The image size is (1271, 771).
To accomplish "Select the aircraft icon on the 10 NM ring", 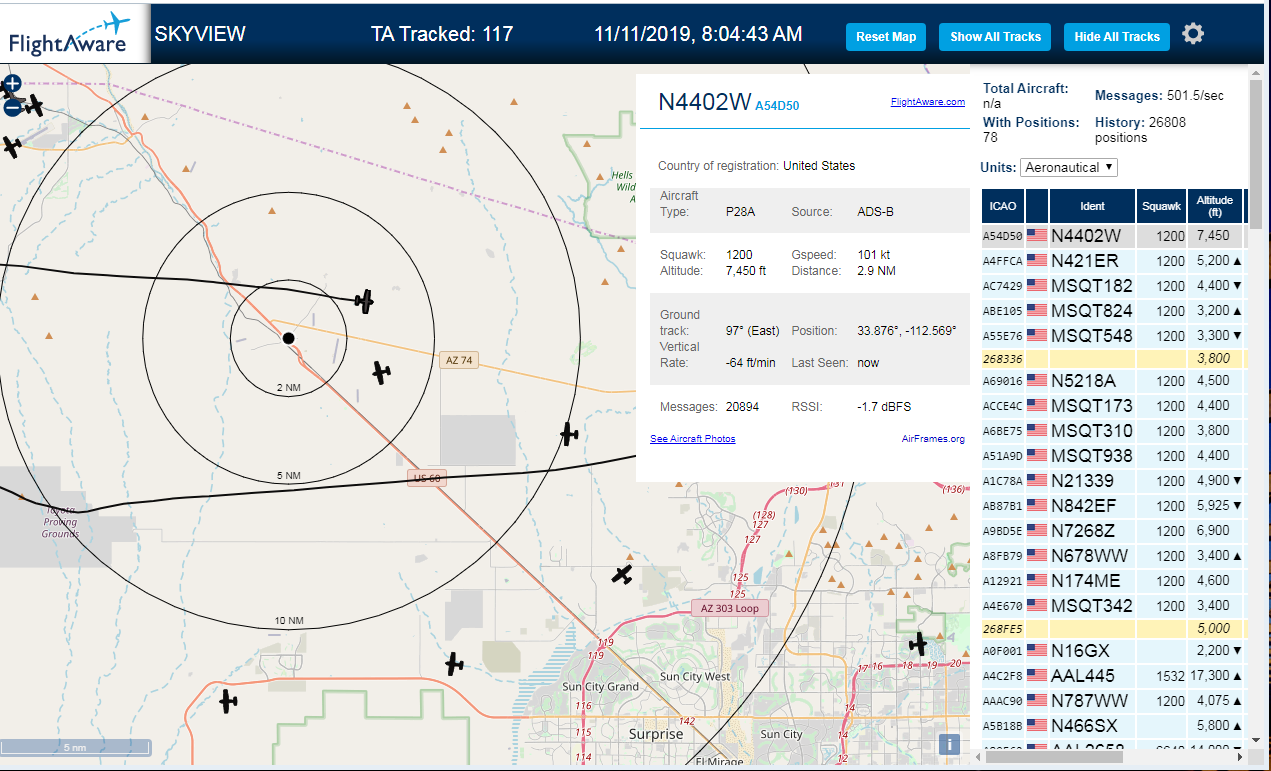I will (x=569, y=433).
